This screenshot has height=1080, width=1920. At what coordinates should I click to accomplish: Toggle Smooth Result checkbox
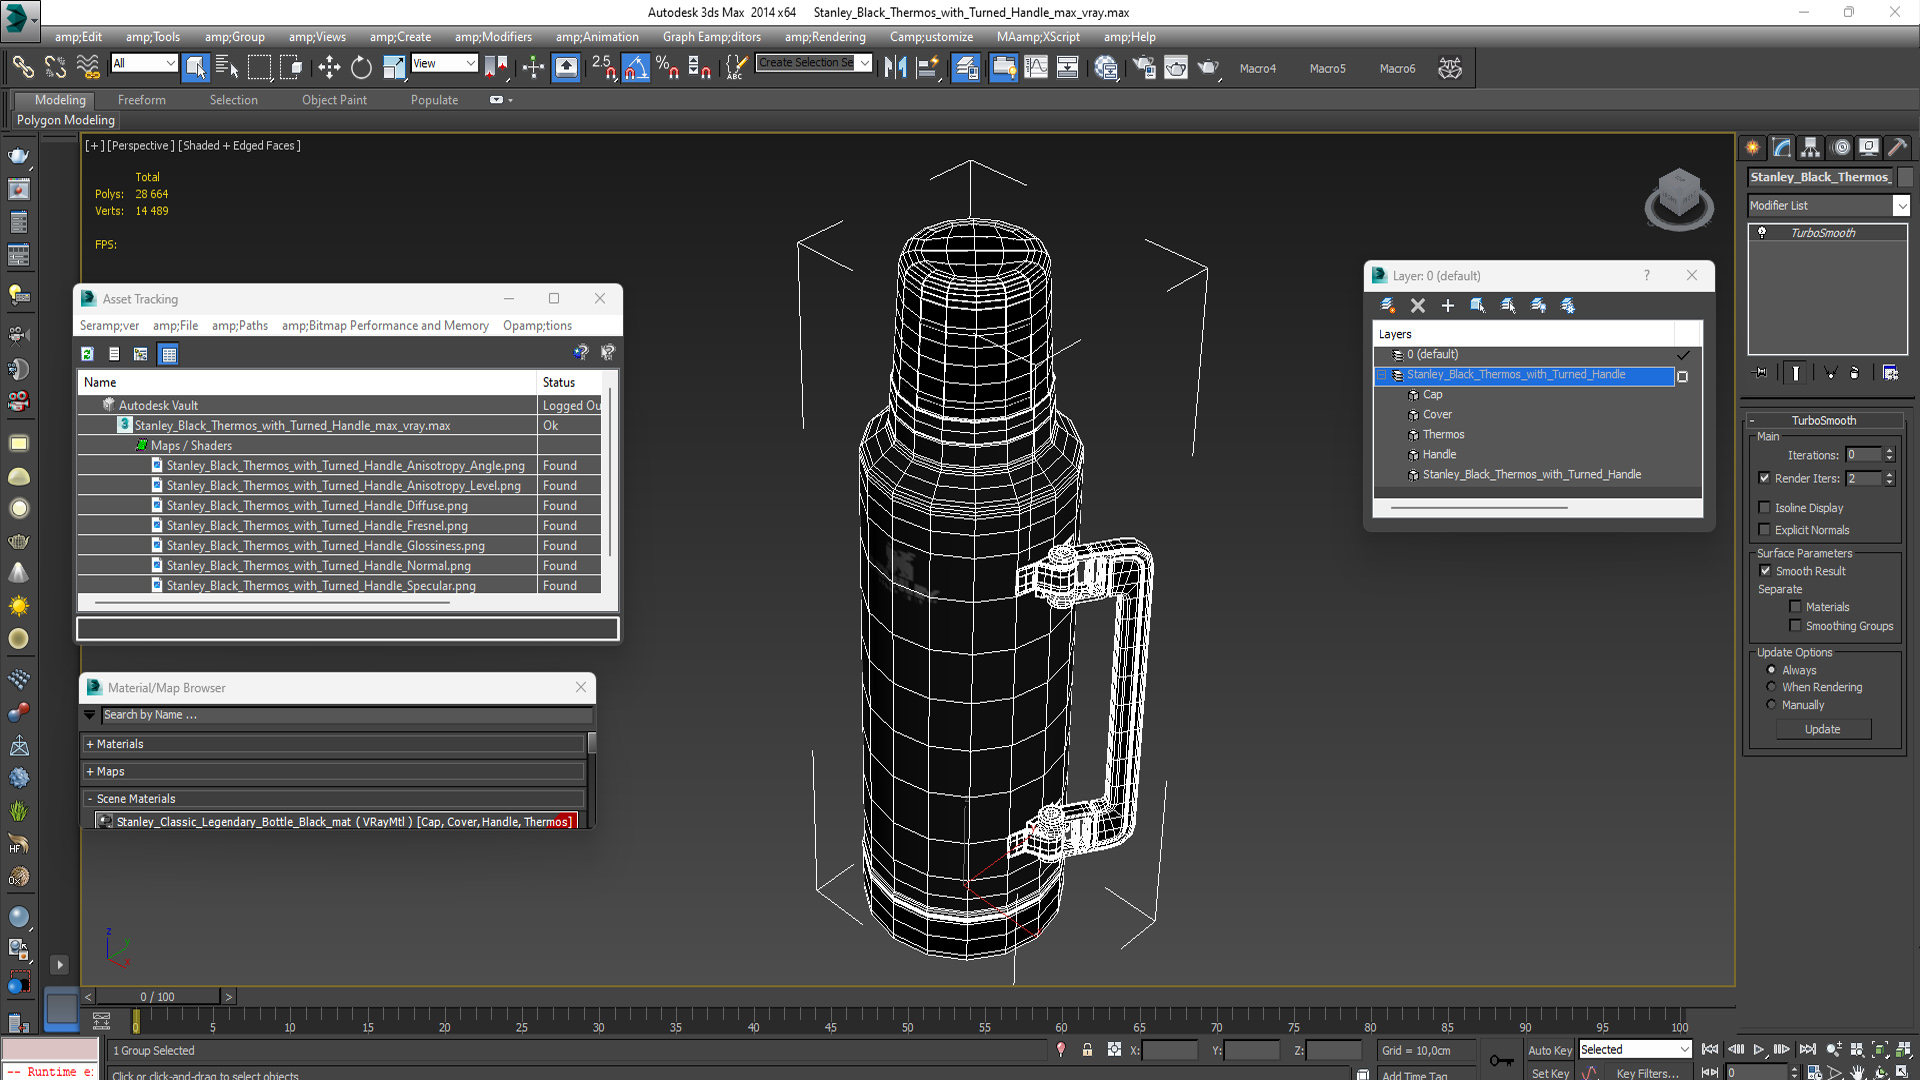(1765, 571)
